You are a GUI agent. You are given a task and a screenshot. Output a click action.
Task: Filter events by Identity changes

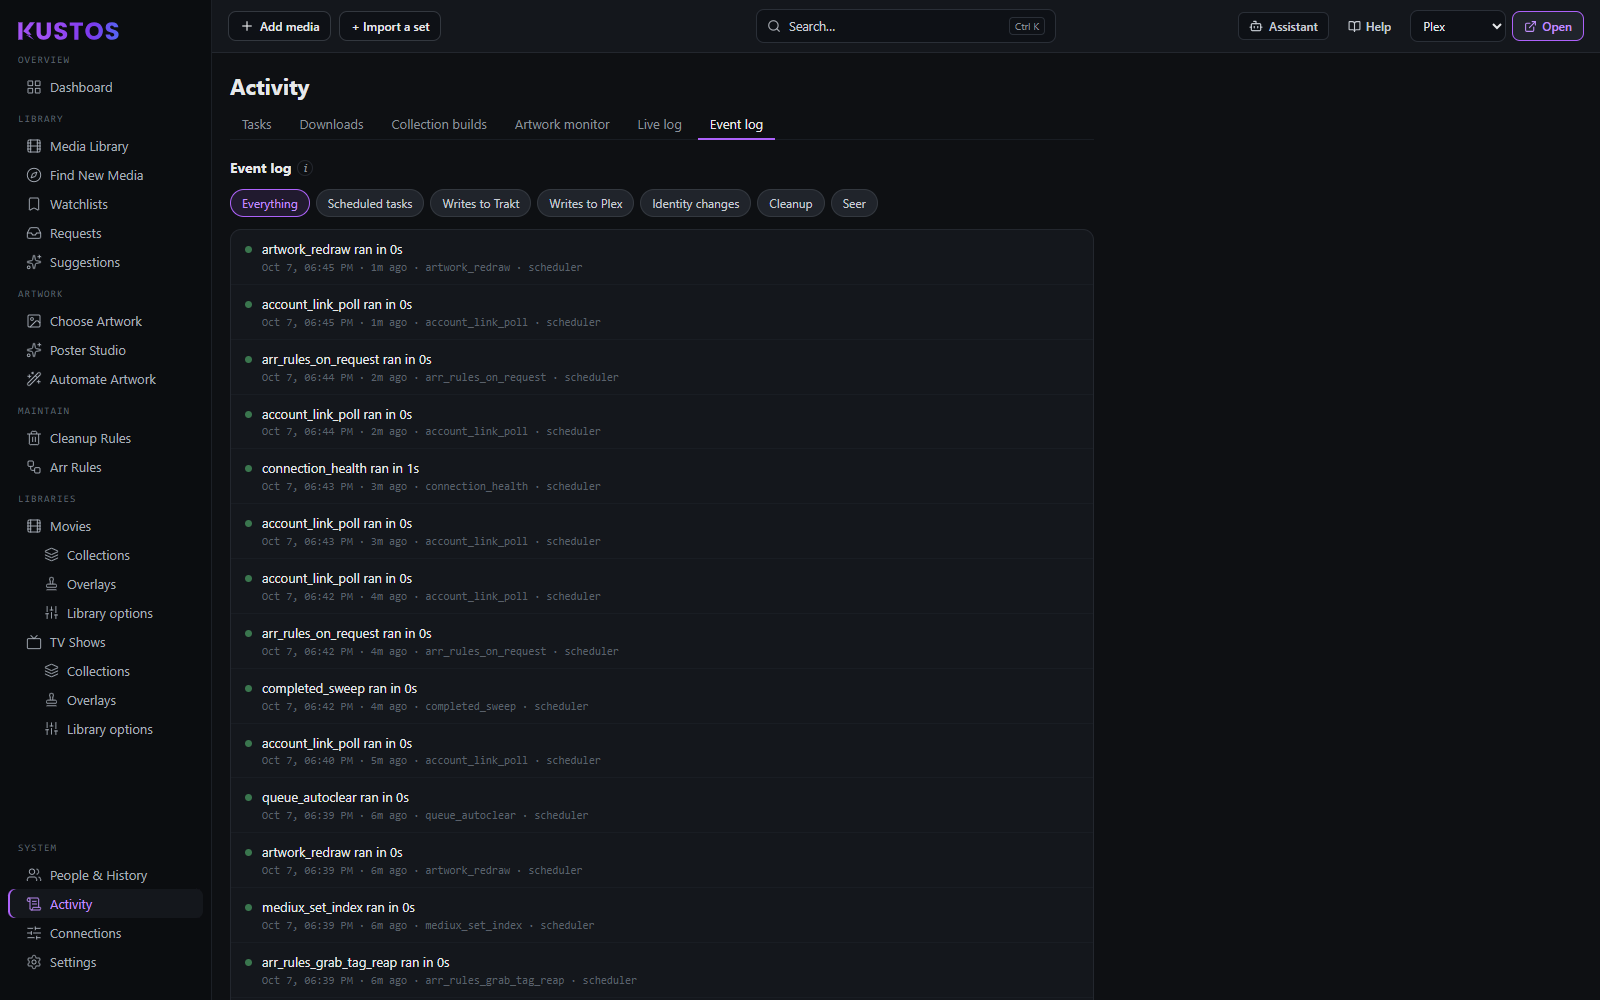pos(696,204)
